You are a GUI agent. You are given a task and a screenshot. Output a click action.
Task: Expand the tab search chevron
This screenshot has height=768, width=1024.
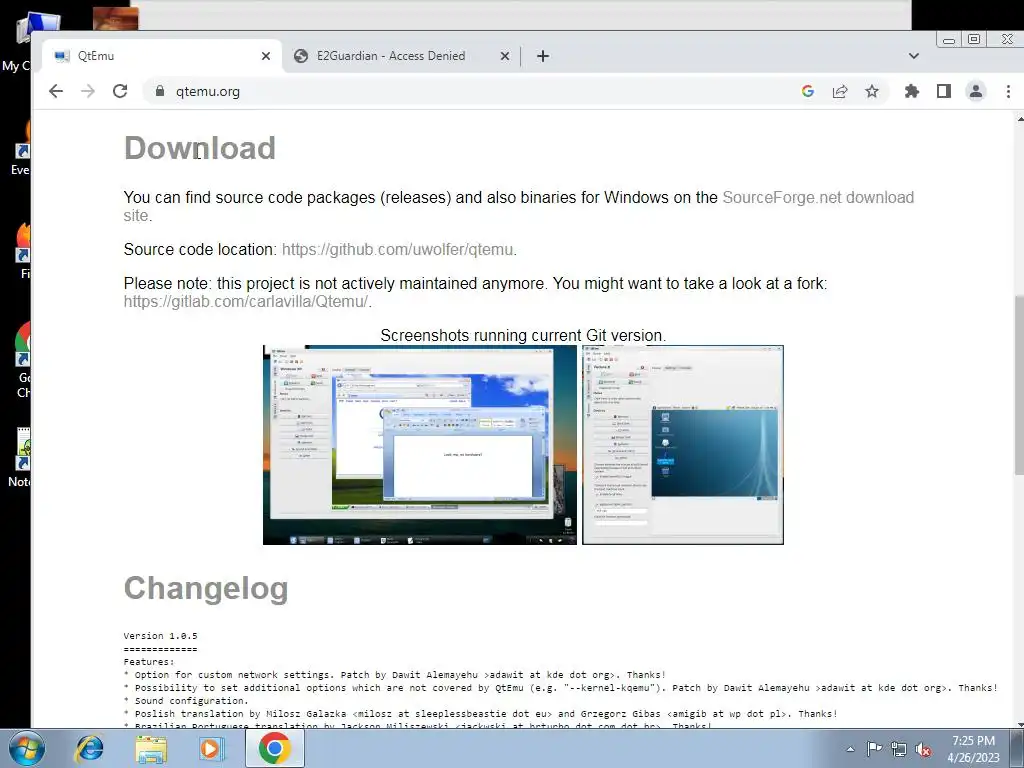point(914,56)
